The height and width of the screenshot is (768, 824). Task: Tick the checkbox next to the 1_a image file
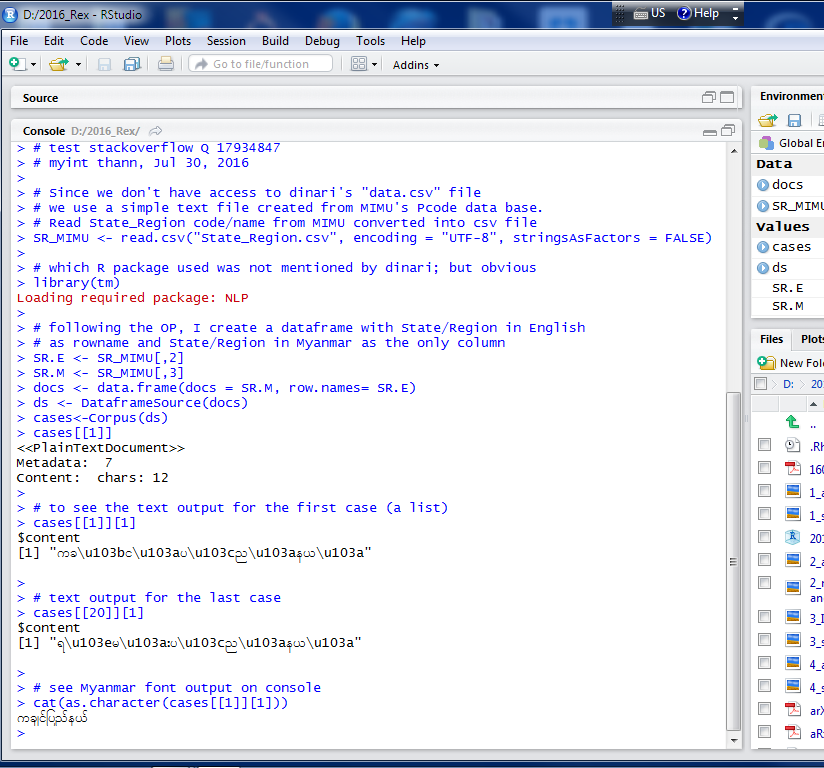(x=765, y=491)
